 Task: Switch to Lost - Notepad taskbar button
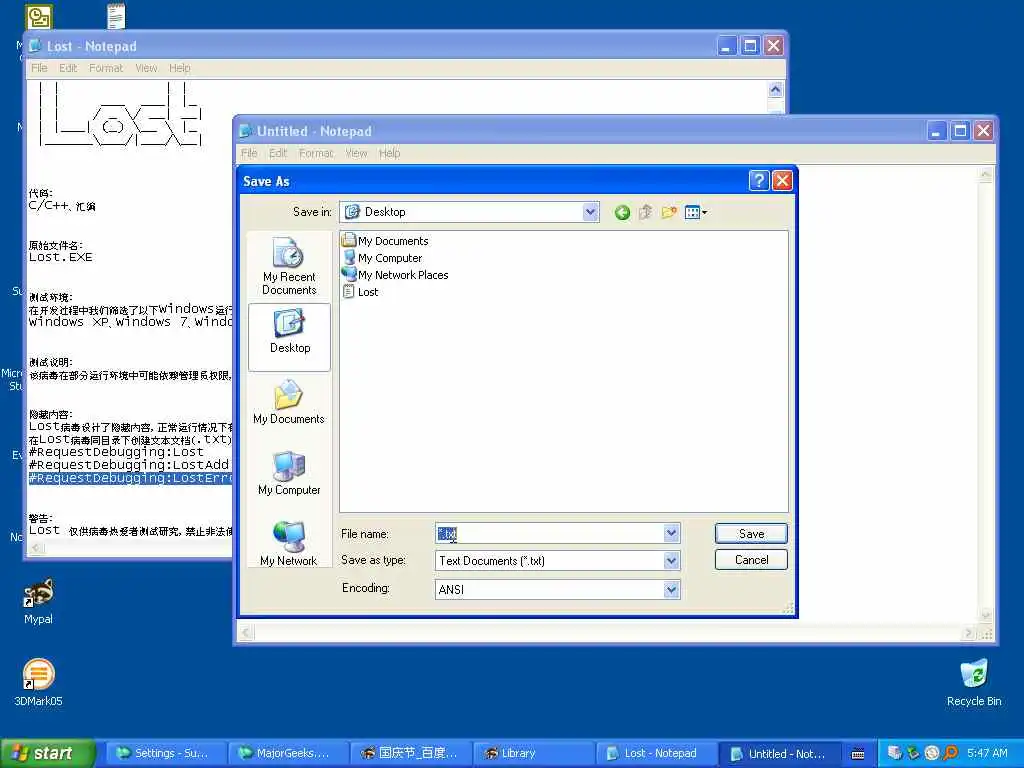(656, 754)
